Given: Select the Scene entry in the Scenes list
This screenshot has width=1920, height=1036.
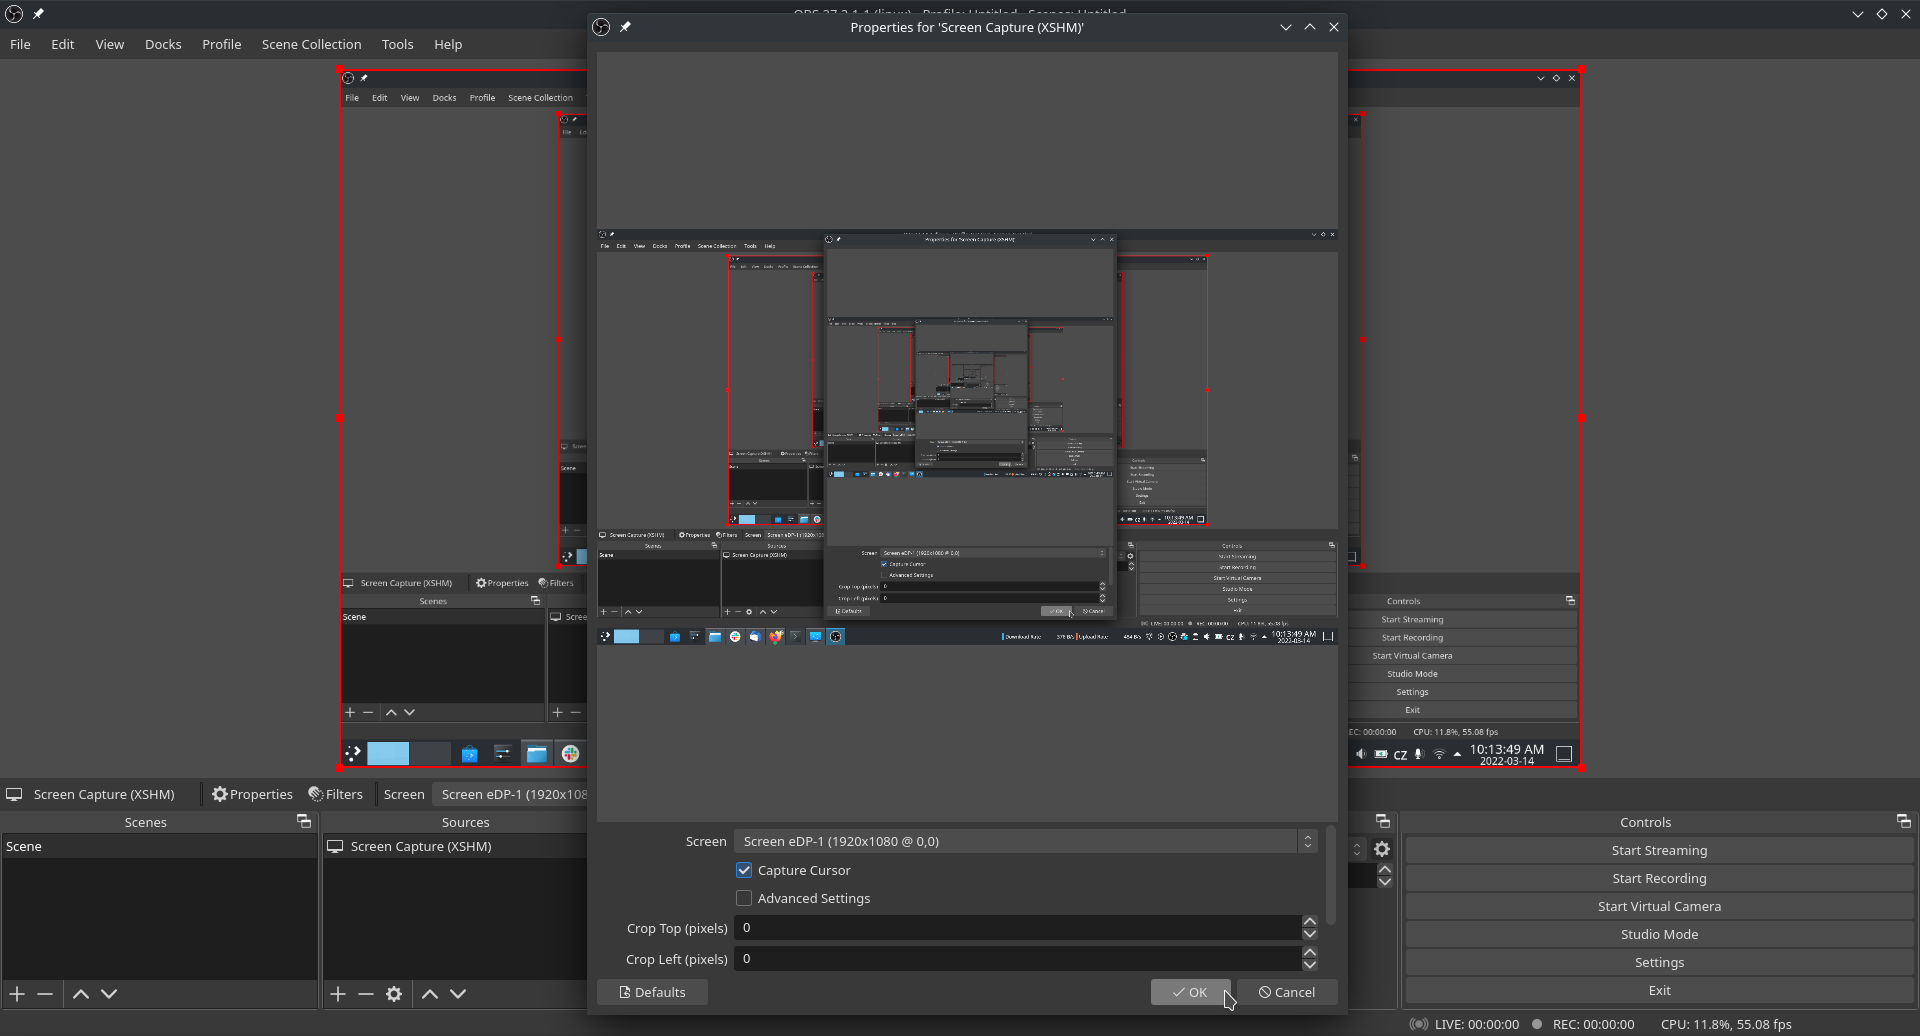Looking at the screenshot, I should (159, 846).
